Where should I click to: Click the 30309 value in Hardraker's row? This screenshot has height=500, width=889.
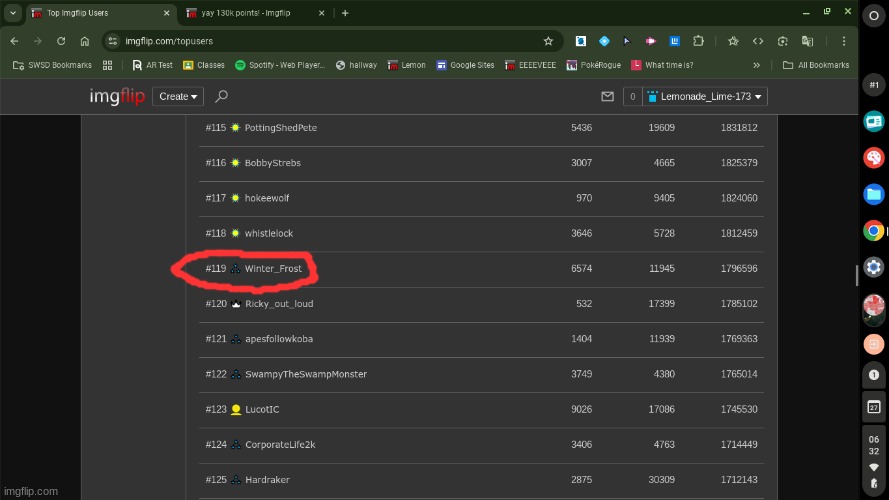[662, 479]
